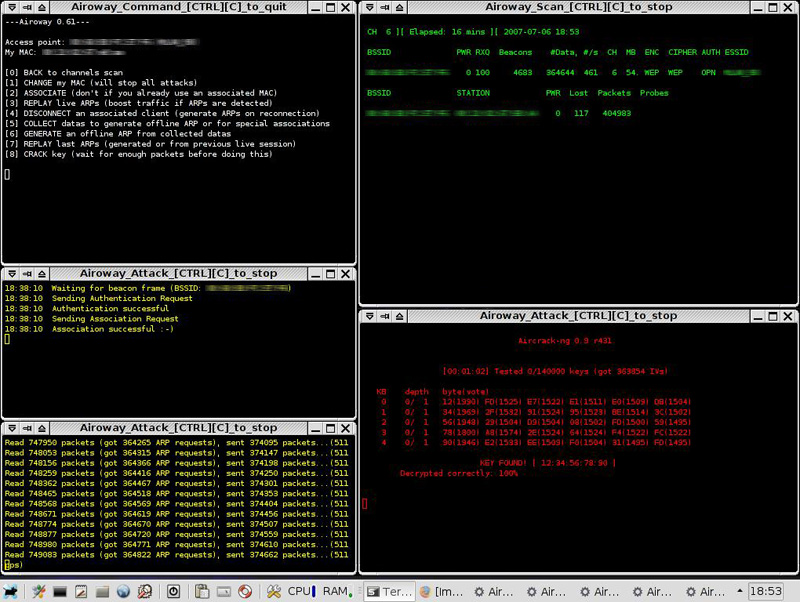The image size is (800, 602).
Task: Toggle the pin icon on Airoway_Scan window
Action: (x=385, y=7)
